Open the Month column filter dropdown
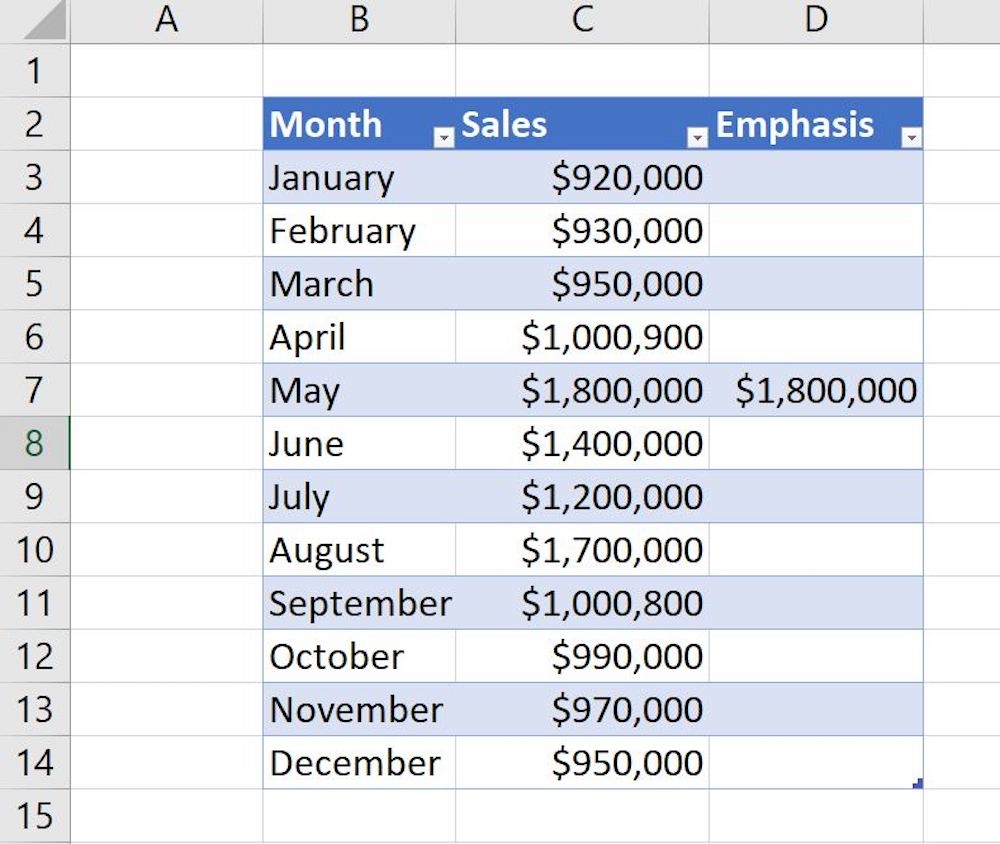The image size is (1000, 844). [442, 136]
